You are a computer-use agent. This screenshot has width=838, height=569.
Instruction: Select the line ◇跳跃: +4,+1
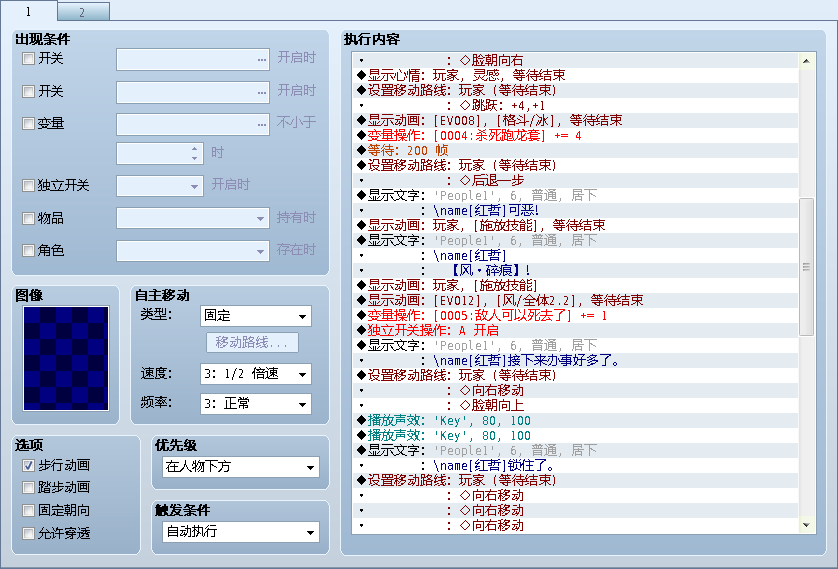pos(577,105)
